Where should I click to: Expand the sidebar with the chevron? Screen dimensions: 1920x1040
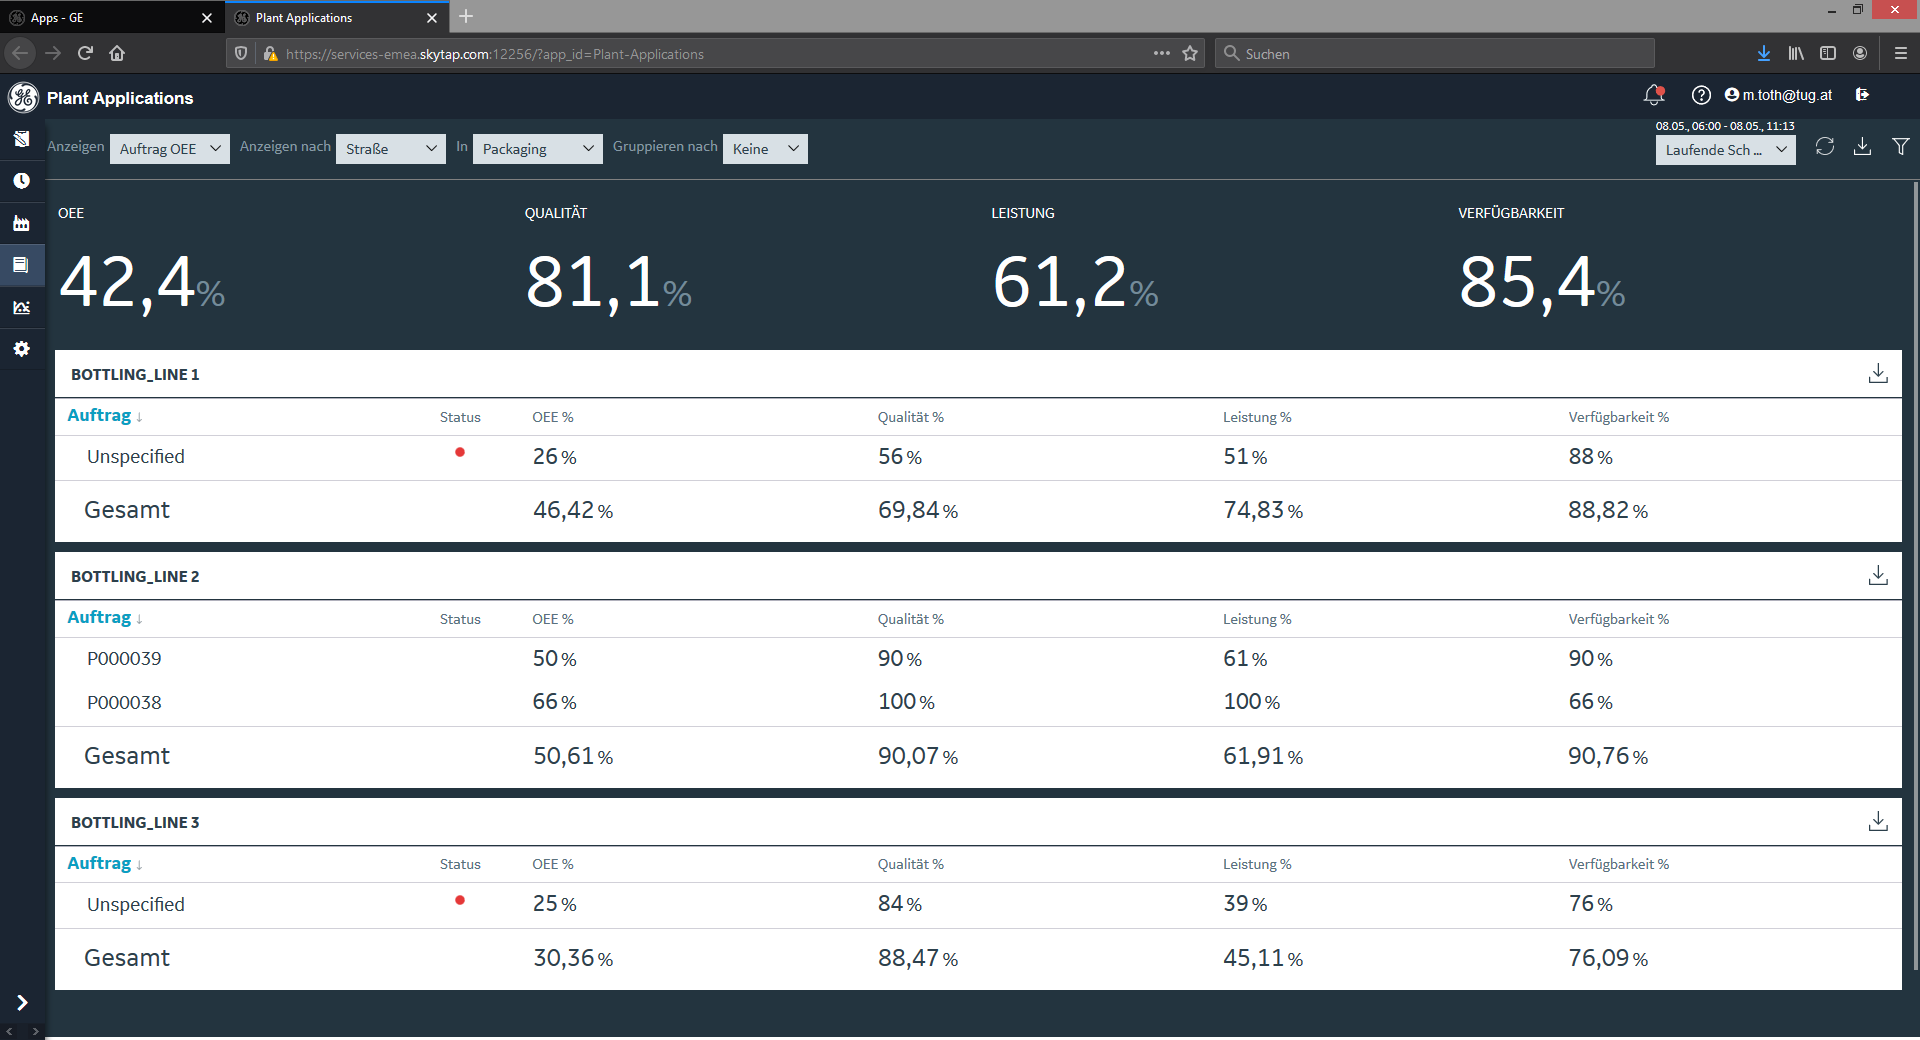tap(22, 1002)
